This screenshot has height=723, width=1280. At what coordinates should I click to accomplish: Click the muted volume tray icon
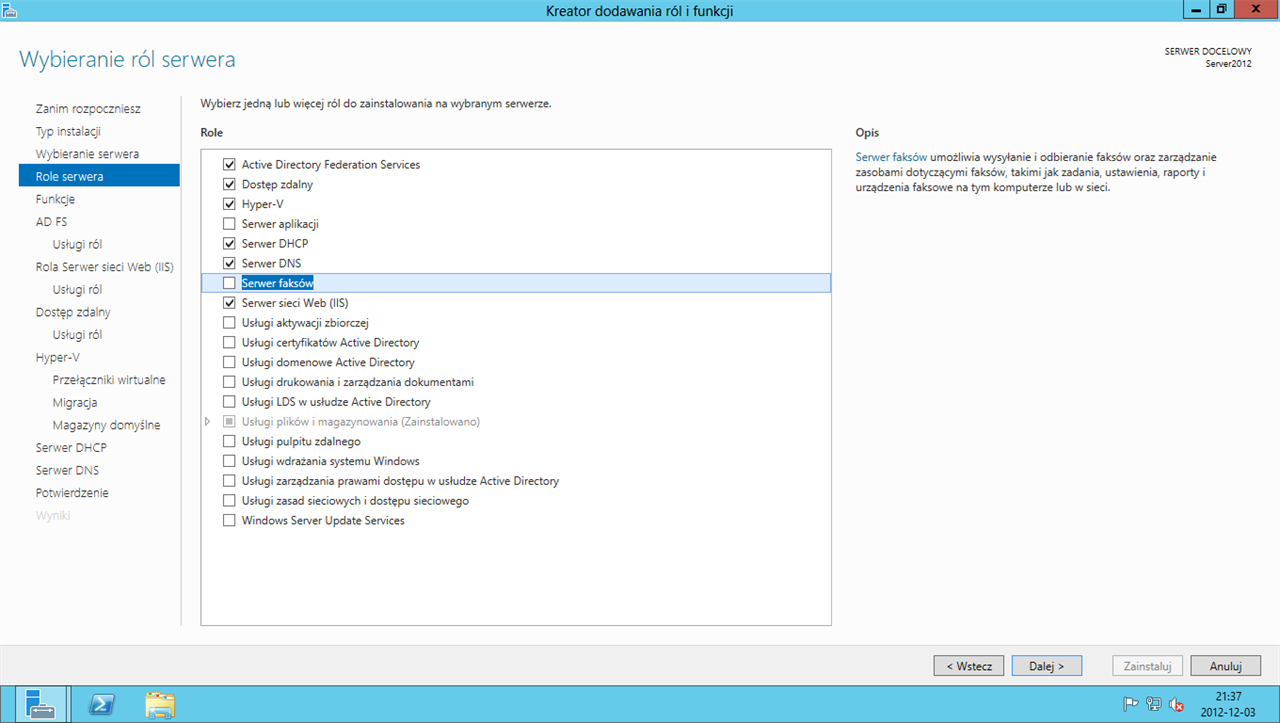coord(1177,704)
